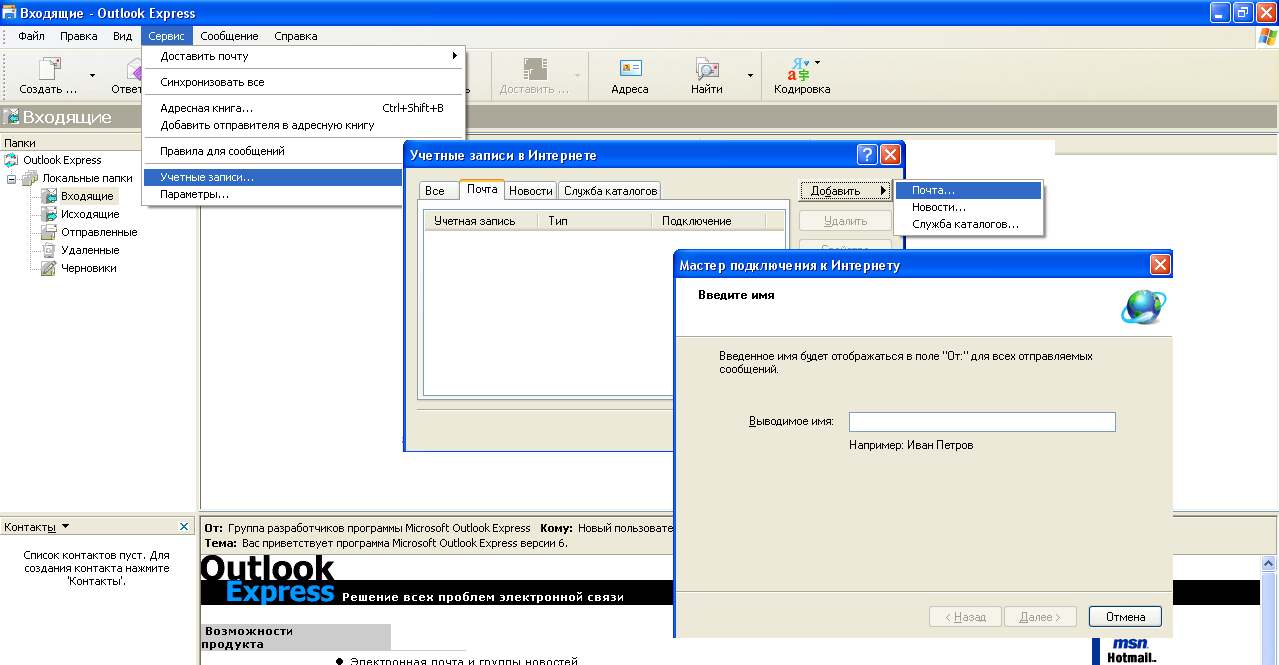Select Служба каталогов... in the Добавить submenu
This screenshot has height=665, width=1279.
pos(968,224)
